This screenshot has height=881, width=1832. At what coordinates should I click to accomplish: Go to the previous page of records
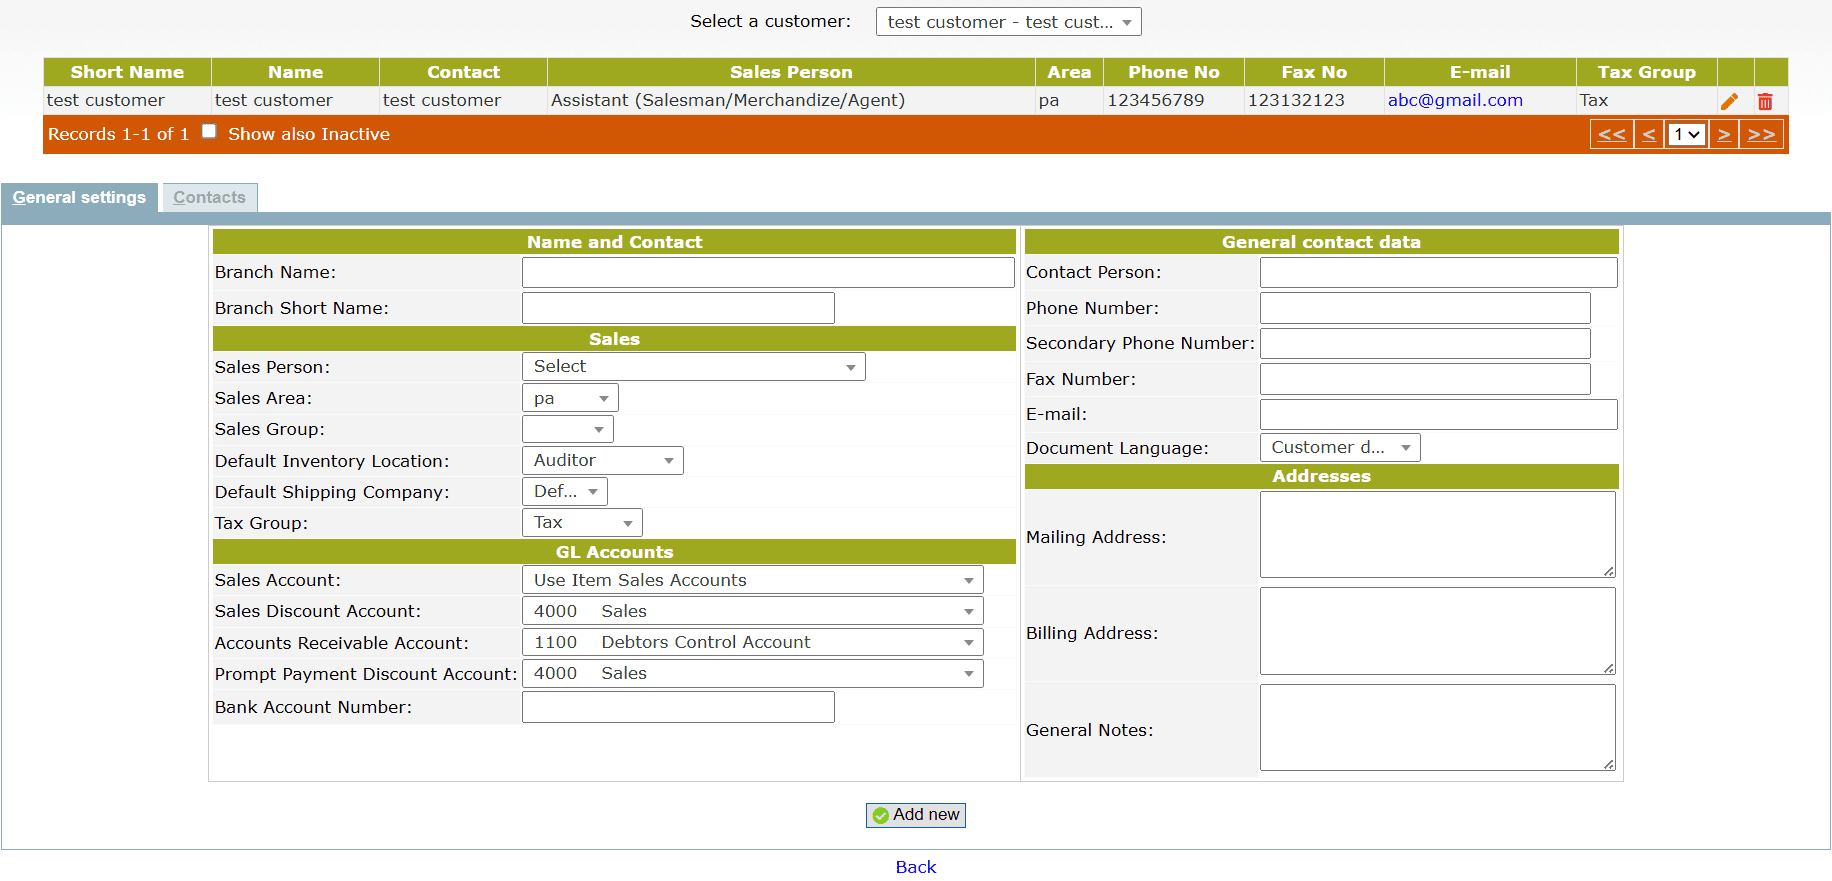(1649, 134)
